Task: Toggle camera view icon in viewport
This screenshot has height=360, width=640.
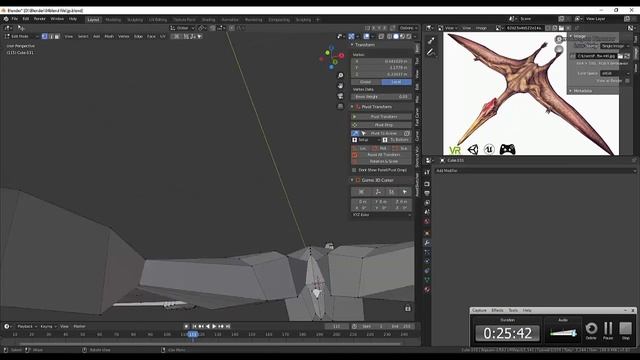Action: 340,96
